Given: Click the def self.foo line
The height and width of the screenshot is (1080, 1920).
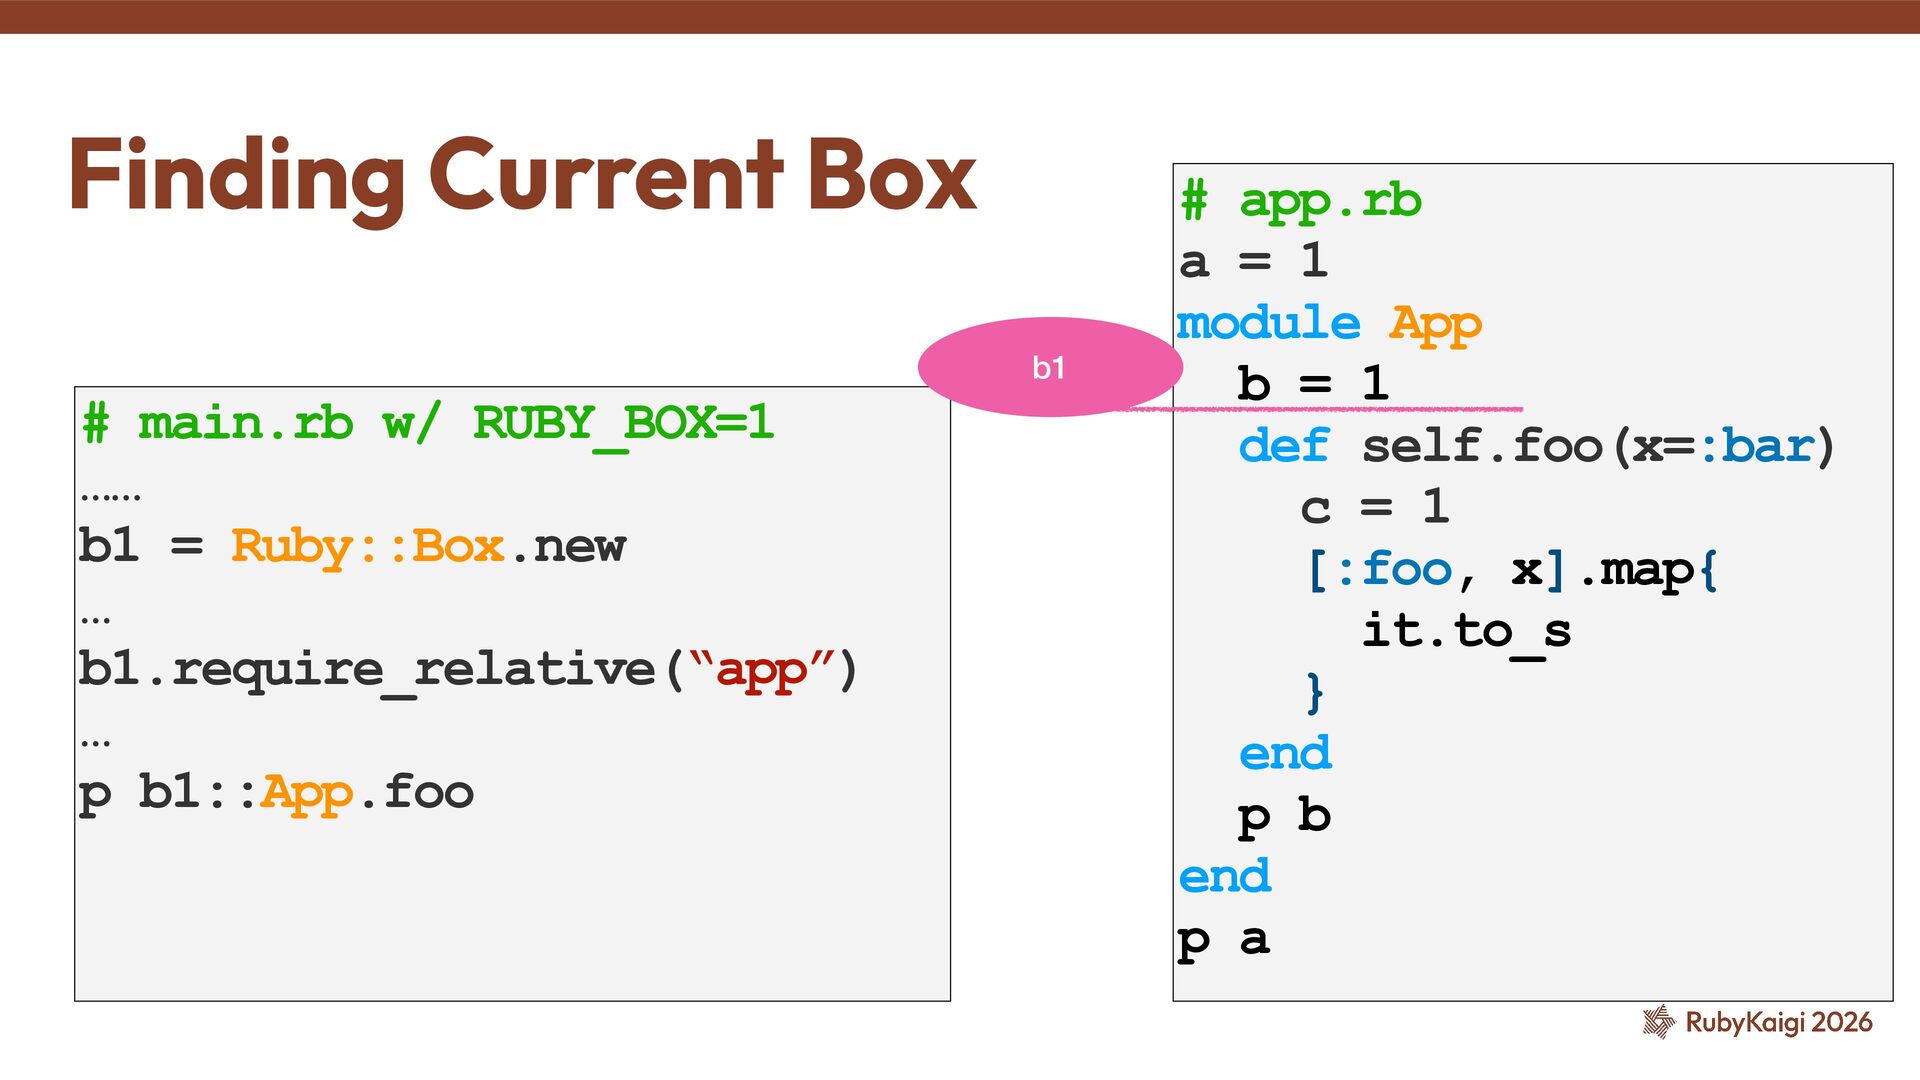Looking at the screenshot, I should coord(1536,446).
